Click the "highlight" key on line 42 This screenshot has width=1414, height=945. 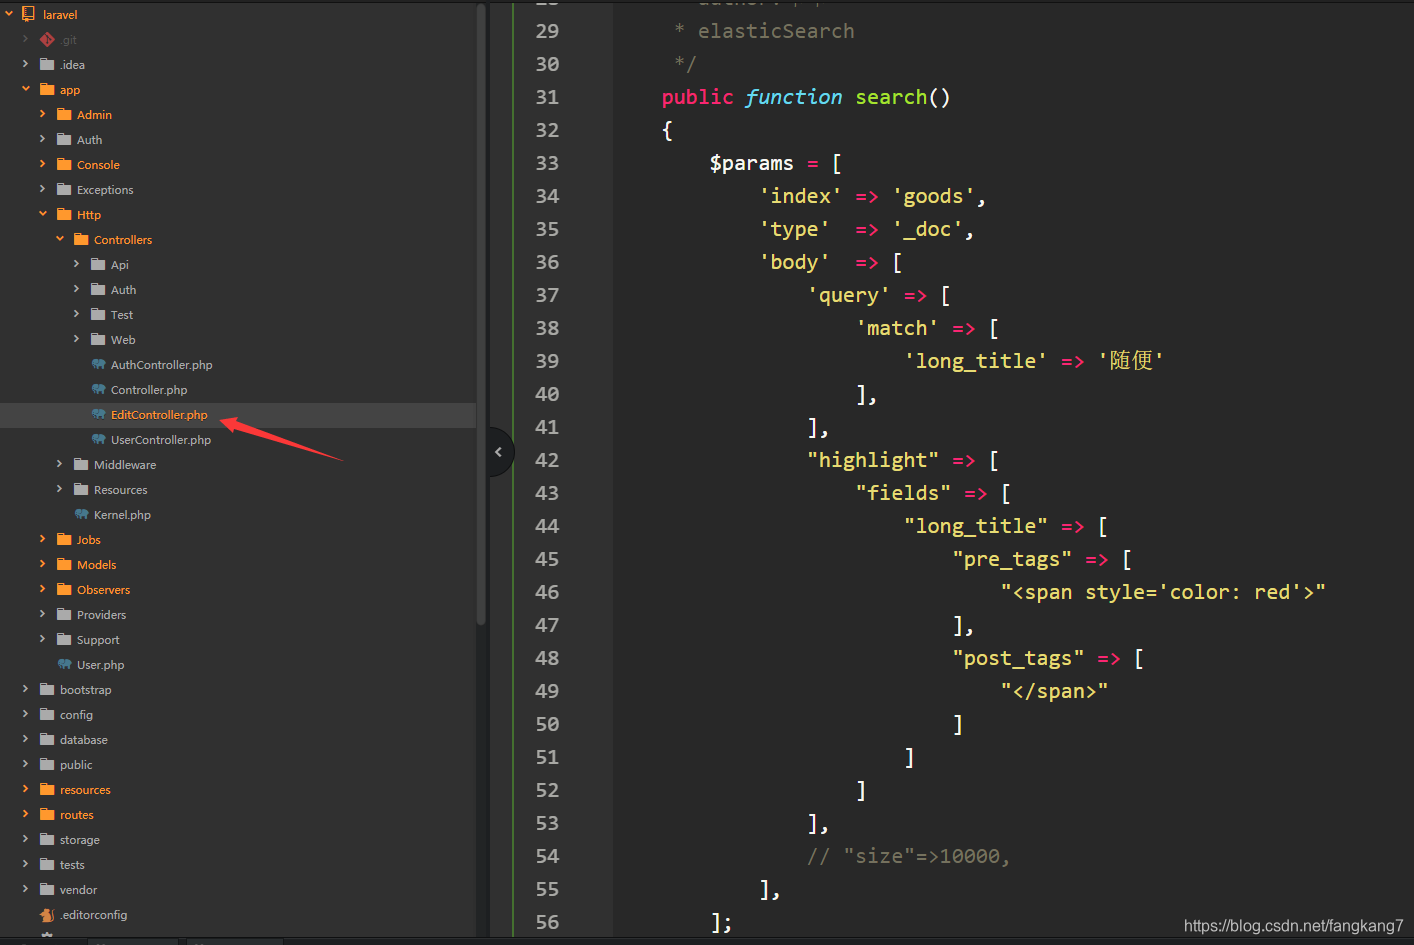click(873, 460)
